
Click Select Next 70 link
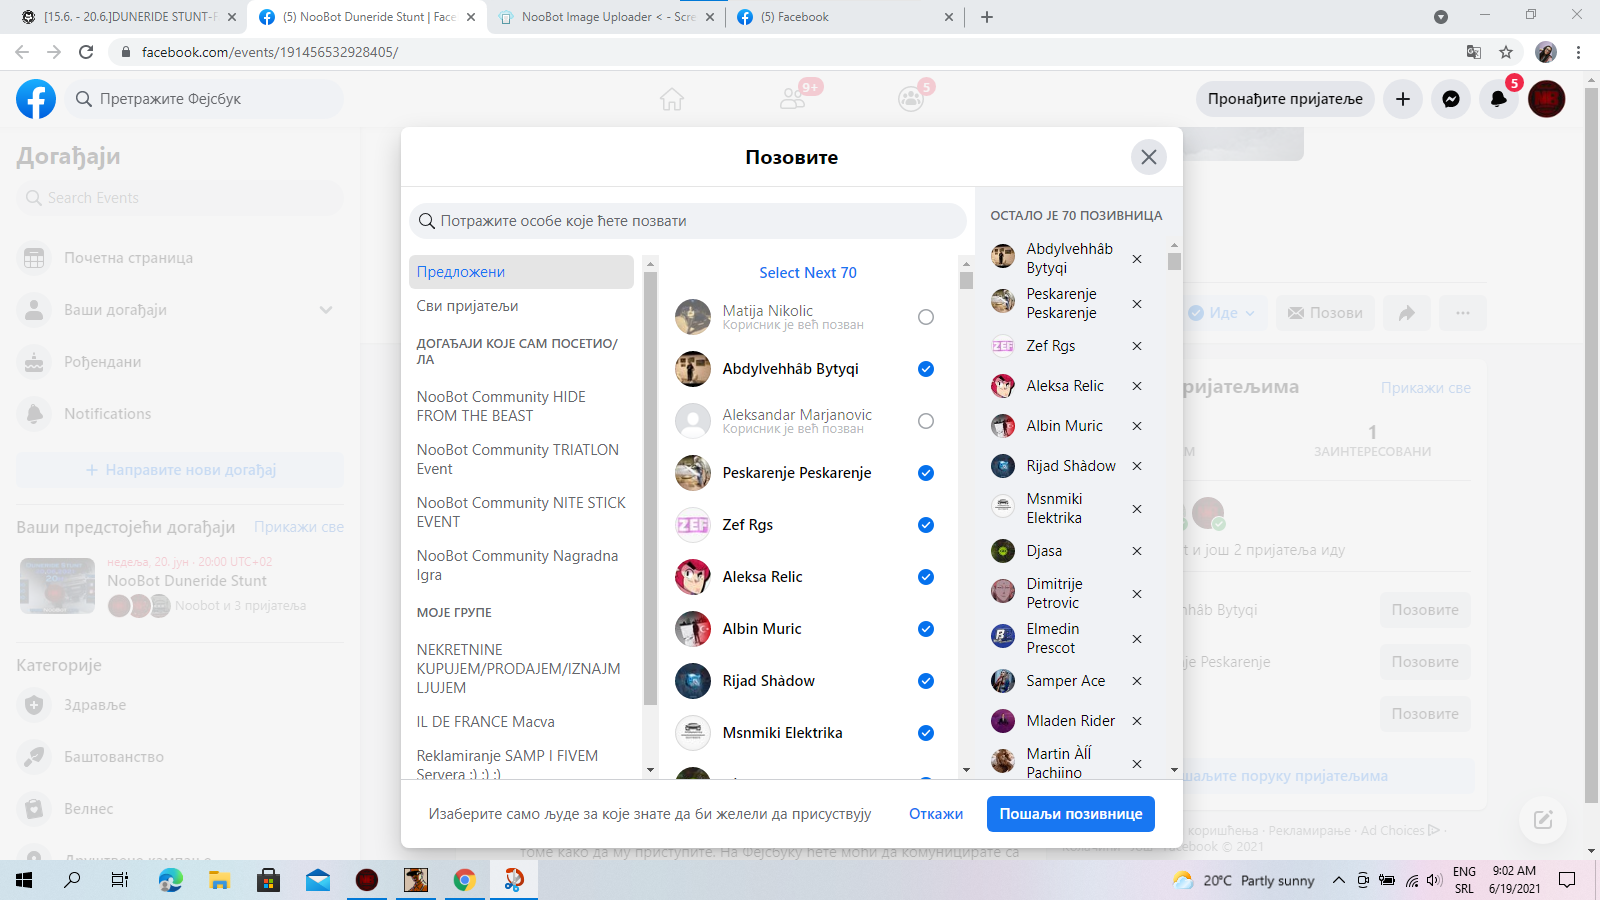click(x=807, y=273)
